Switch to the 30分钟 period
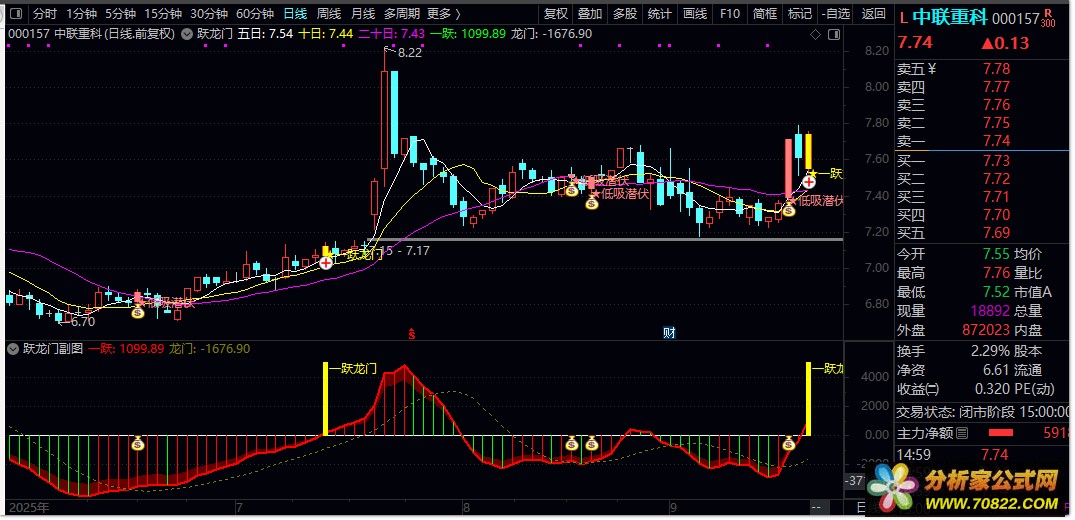Viewport: 1075px width, 520px height. pyautogui.click(x=208, y=13)
